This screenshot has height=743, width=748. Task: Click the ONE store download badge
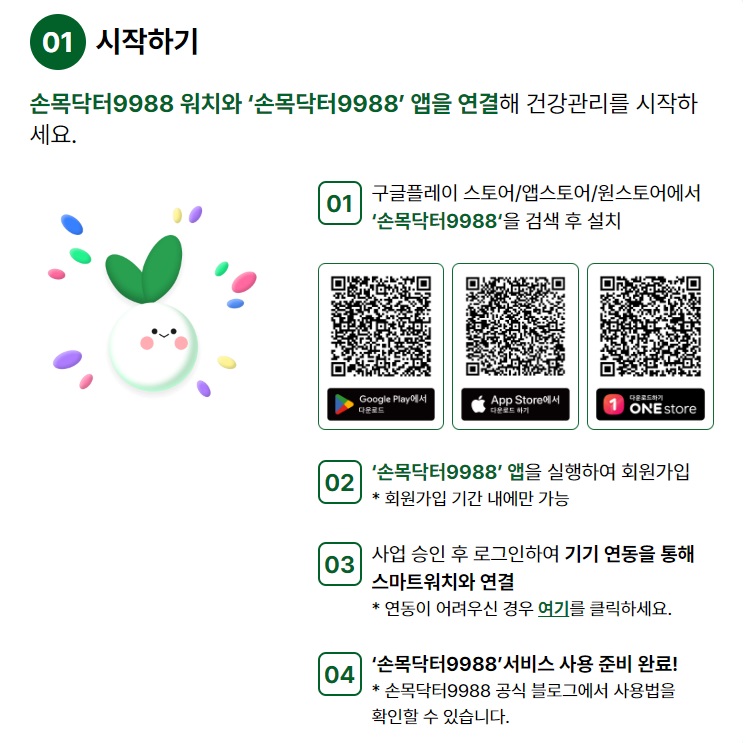pyautogui.click(x=650, y=404)
